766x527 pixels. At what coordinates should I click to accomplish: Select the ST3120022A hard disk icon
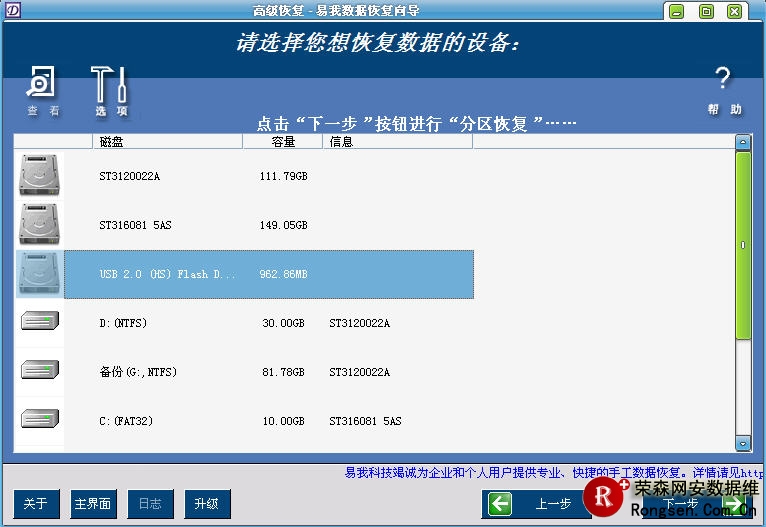coord(40,176)
